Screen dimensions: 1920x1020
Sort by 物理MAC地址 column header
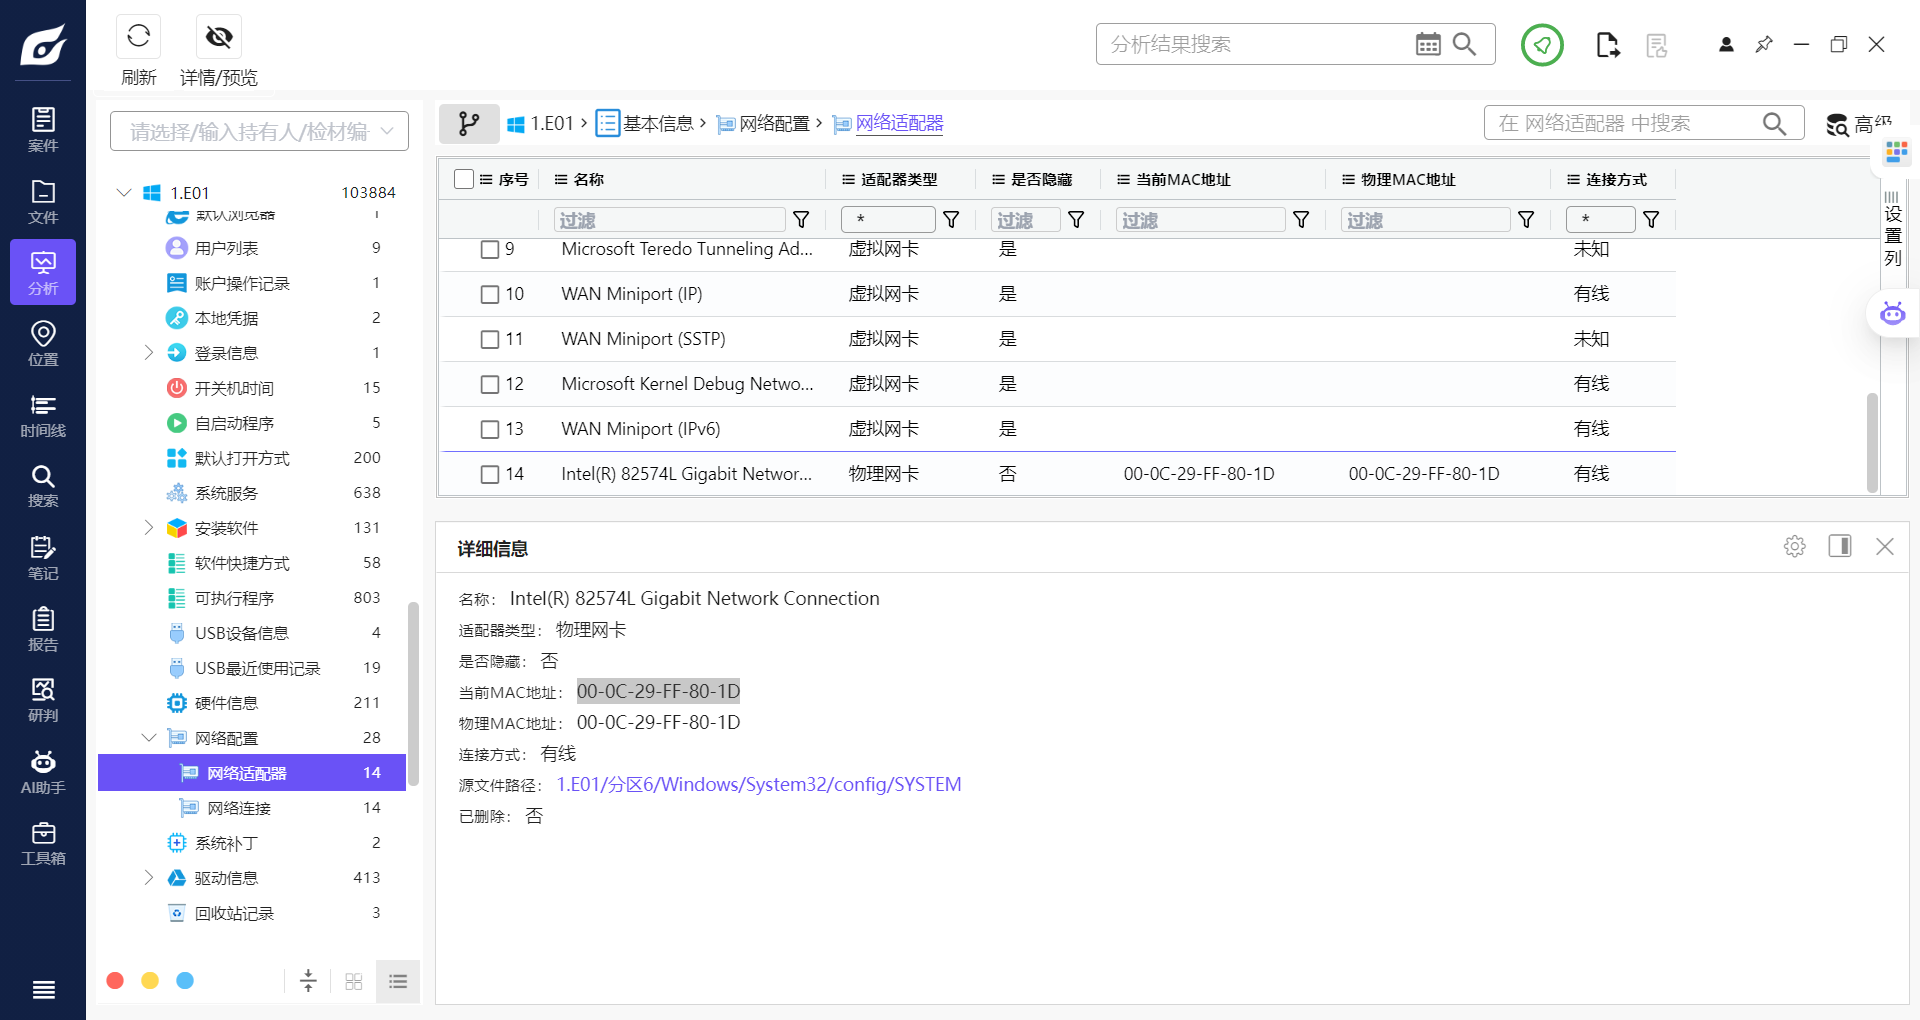click(x=1408, y=179)
